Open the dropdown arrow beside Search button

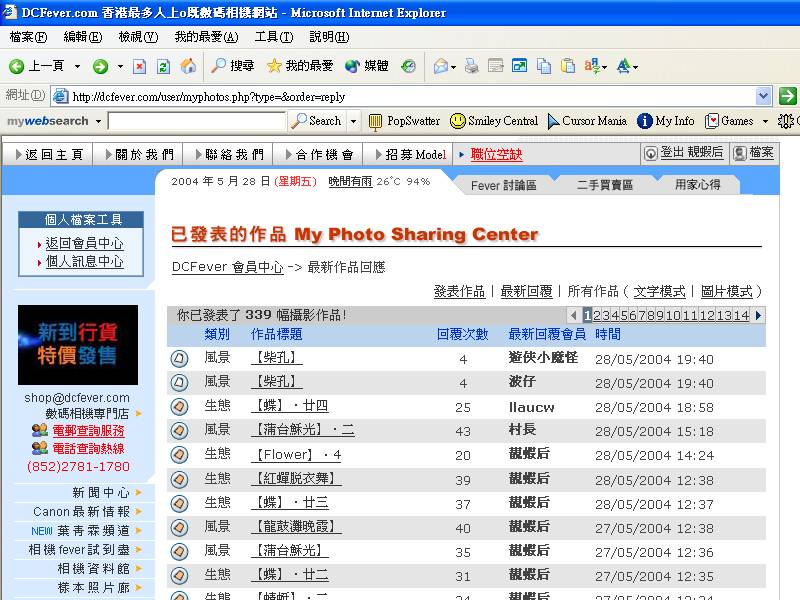click(353, 121)
